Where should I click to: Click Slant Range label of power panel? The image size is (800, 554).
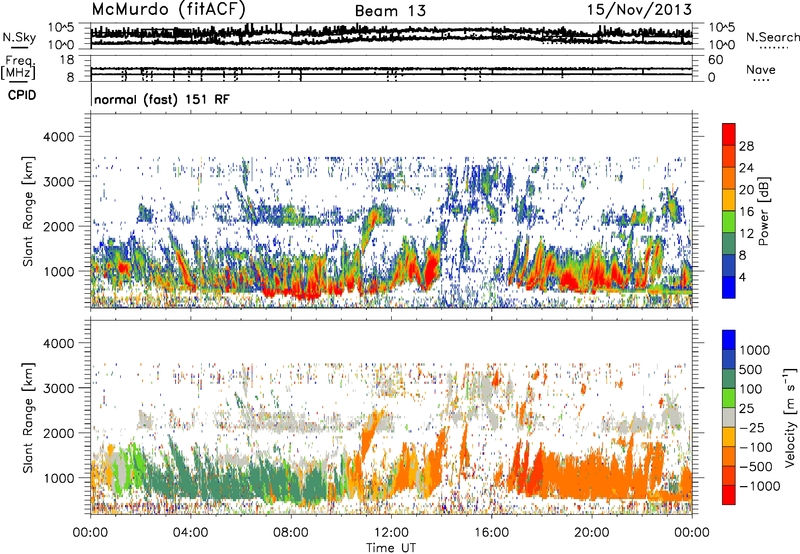(29, 211)
